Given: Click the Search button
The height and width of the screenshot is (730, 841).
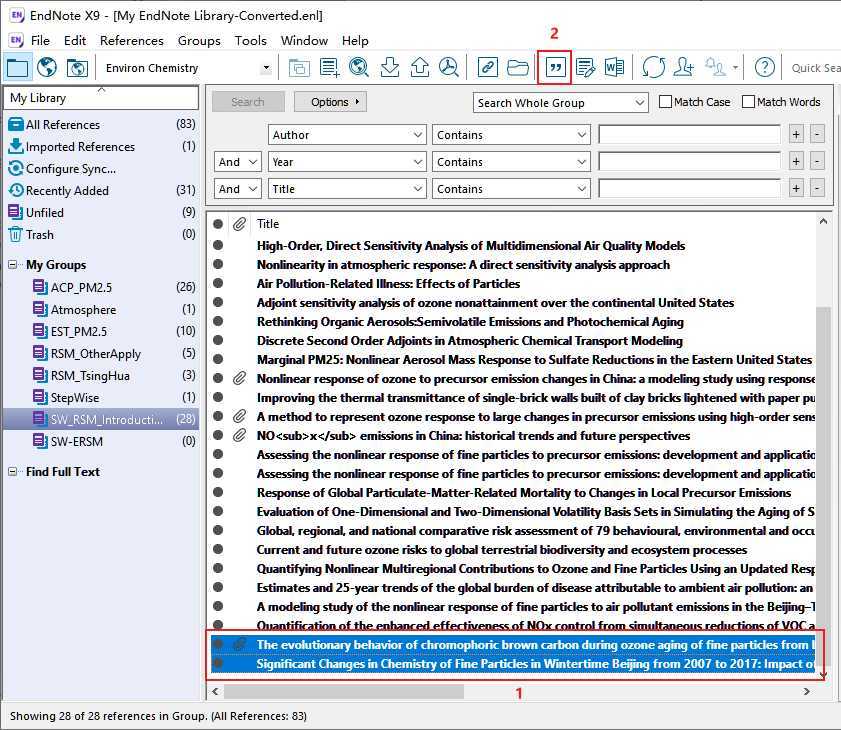Looking at the screenshot, I should click(248, 102).
